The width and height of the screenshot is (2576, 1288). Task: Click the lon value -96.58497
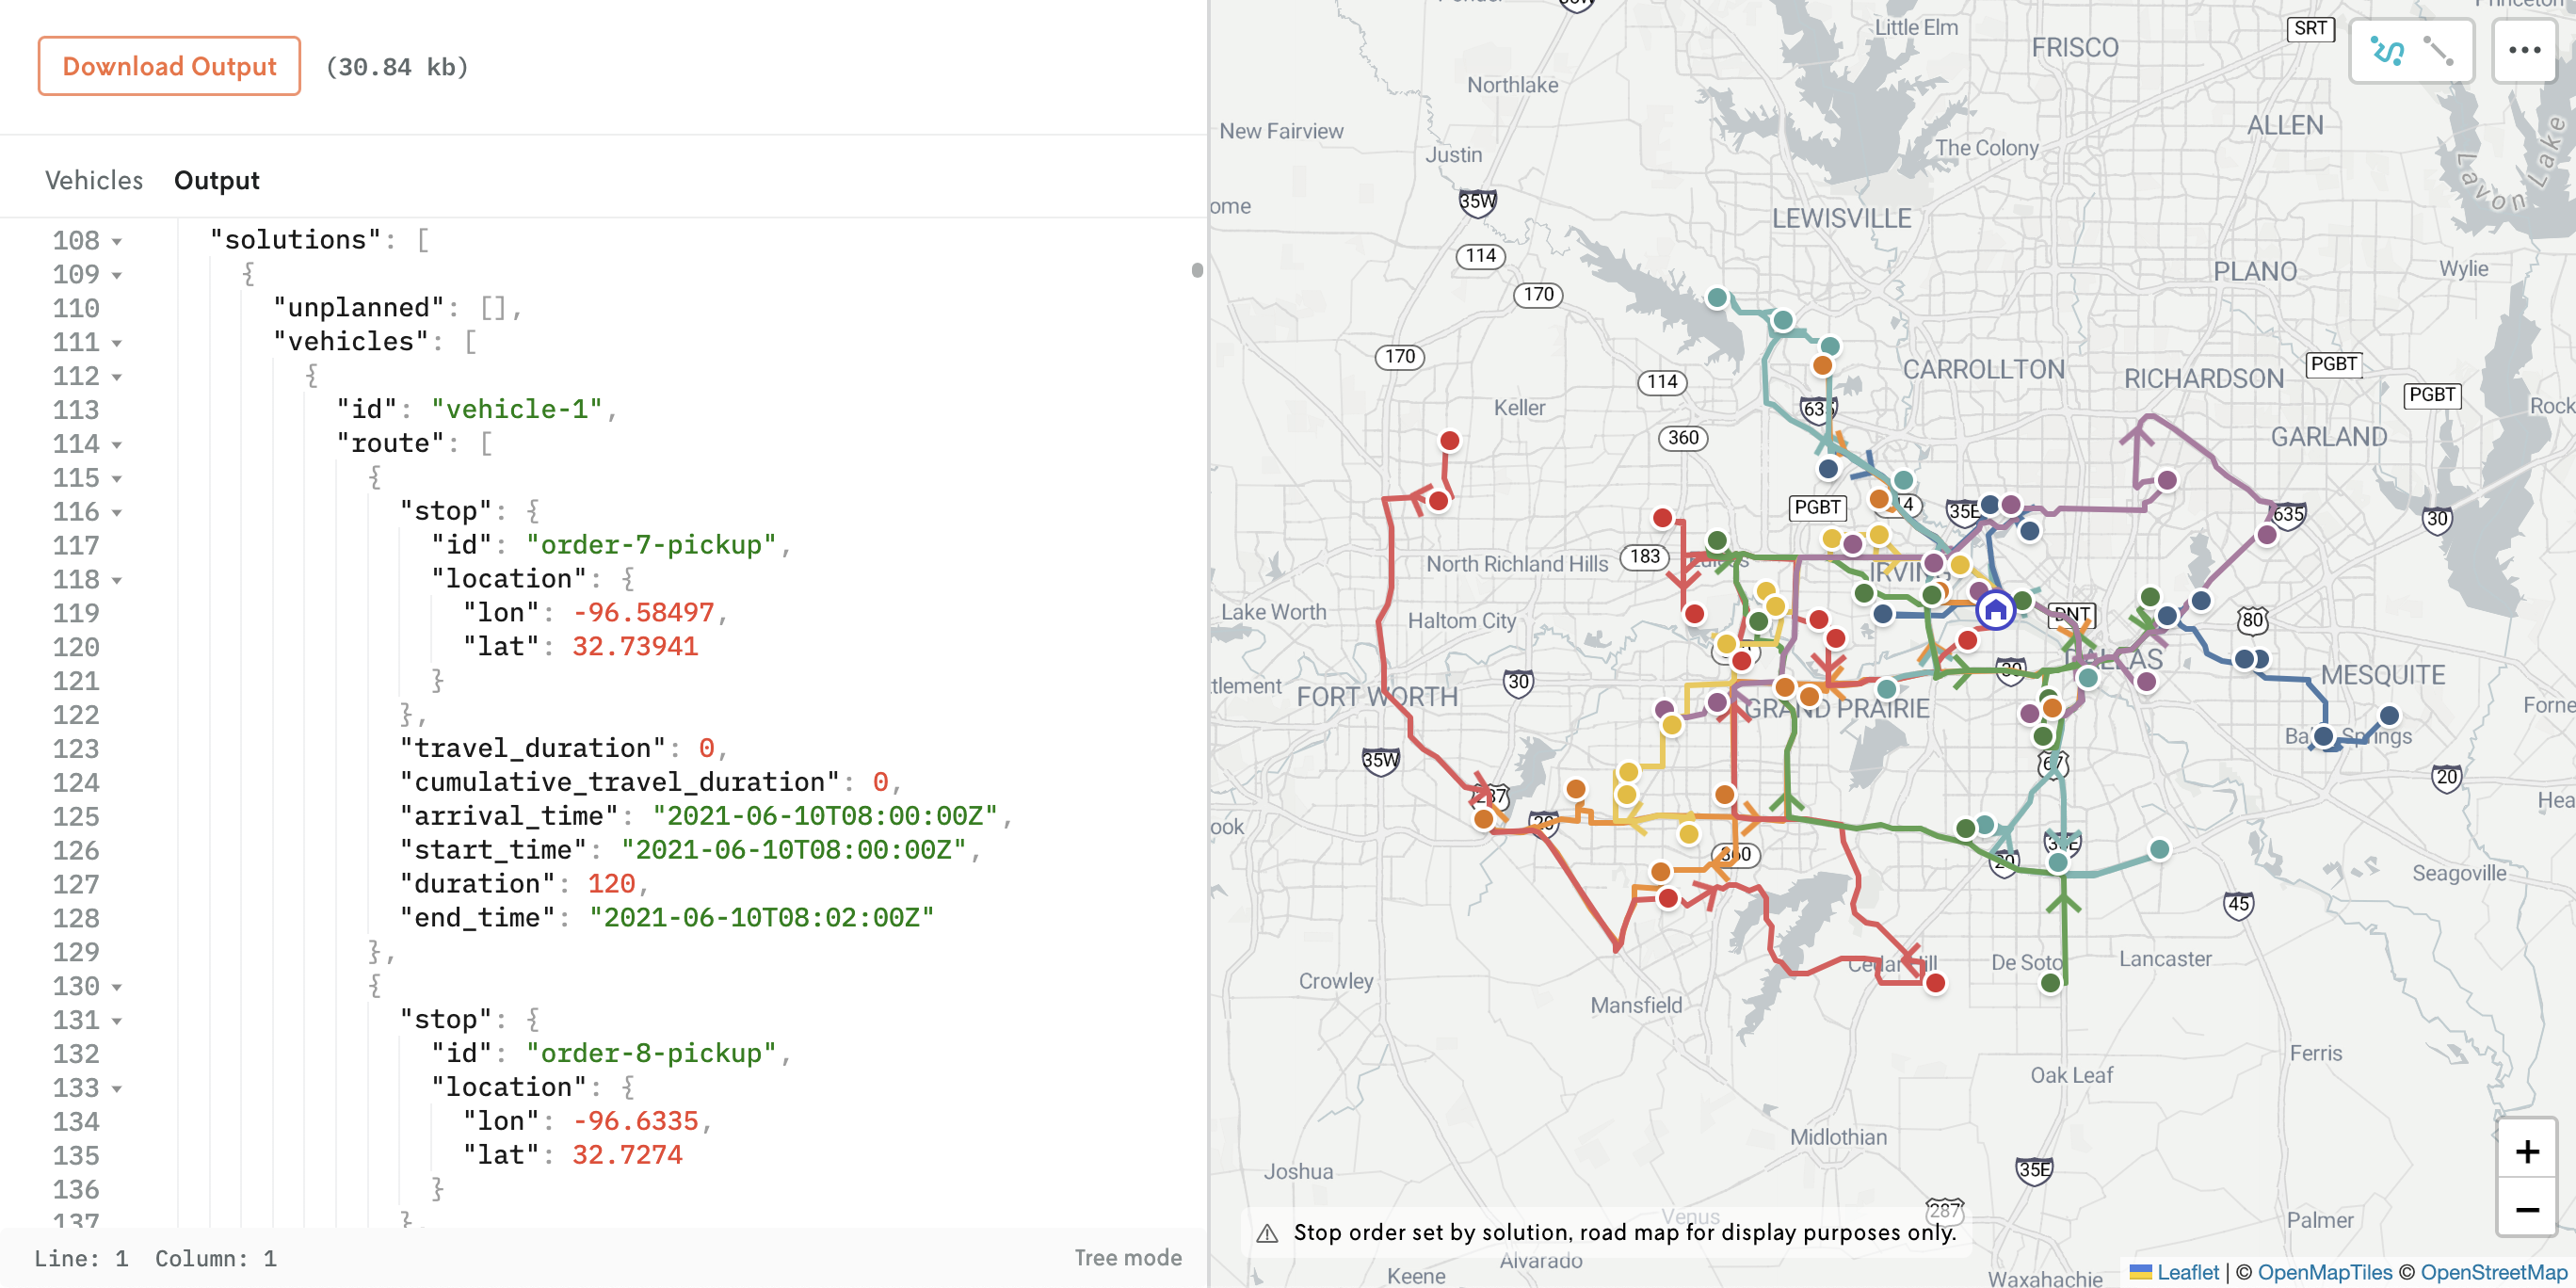click(x=643, y=613)
